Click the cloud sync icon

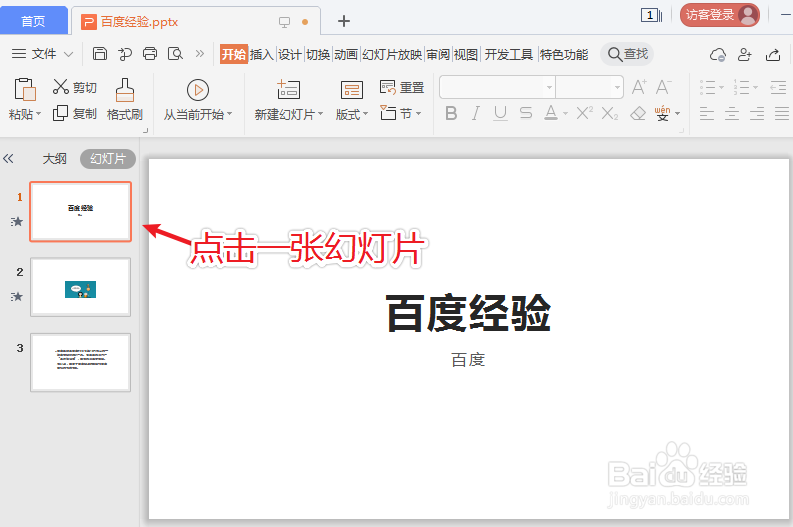[x=718, y=55]
